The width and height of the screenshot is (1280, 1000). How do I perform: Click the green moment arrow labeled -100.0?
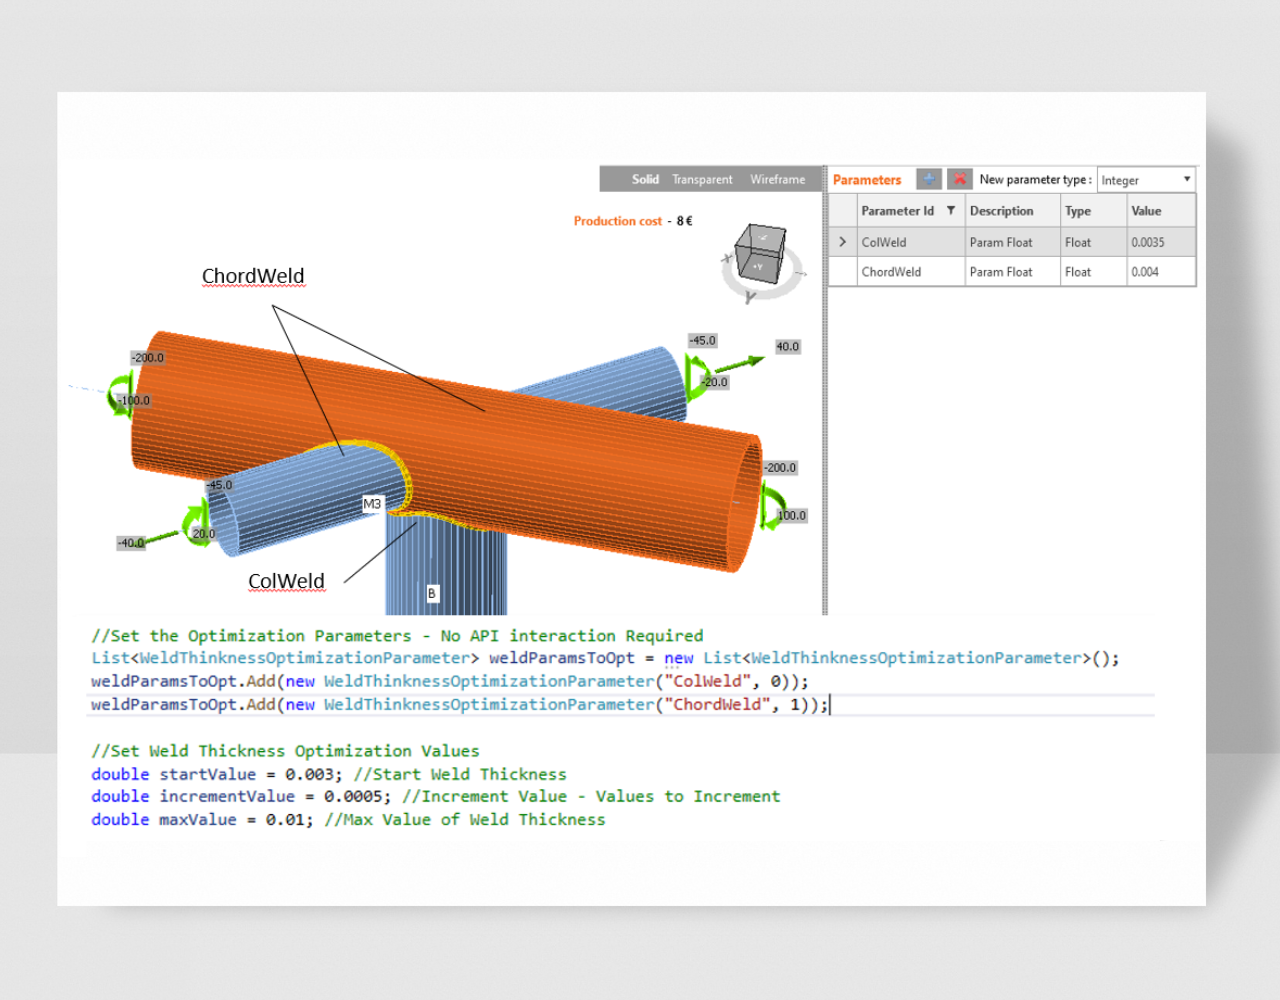(x=120, y=394)
